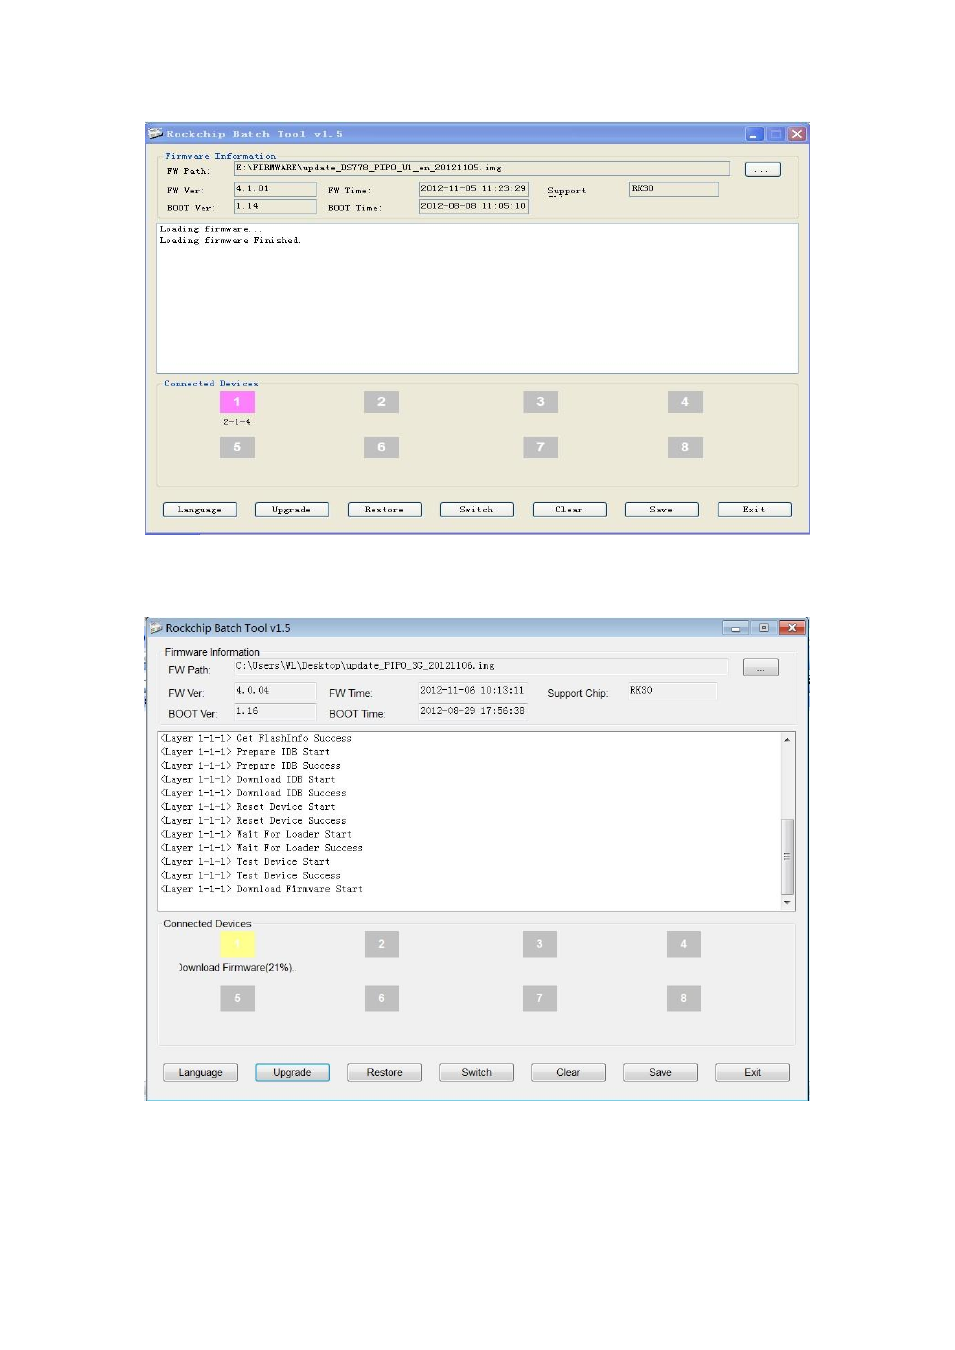Browse for firmware file in lower window
The image size is (955, 1350).
click(761, 667)
